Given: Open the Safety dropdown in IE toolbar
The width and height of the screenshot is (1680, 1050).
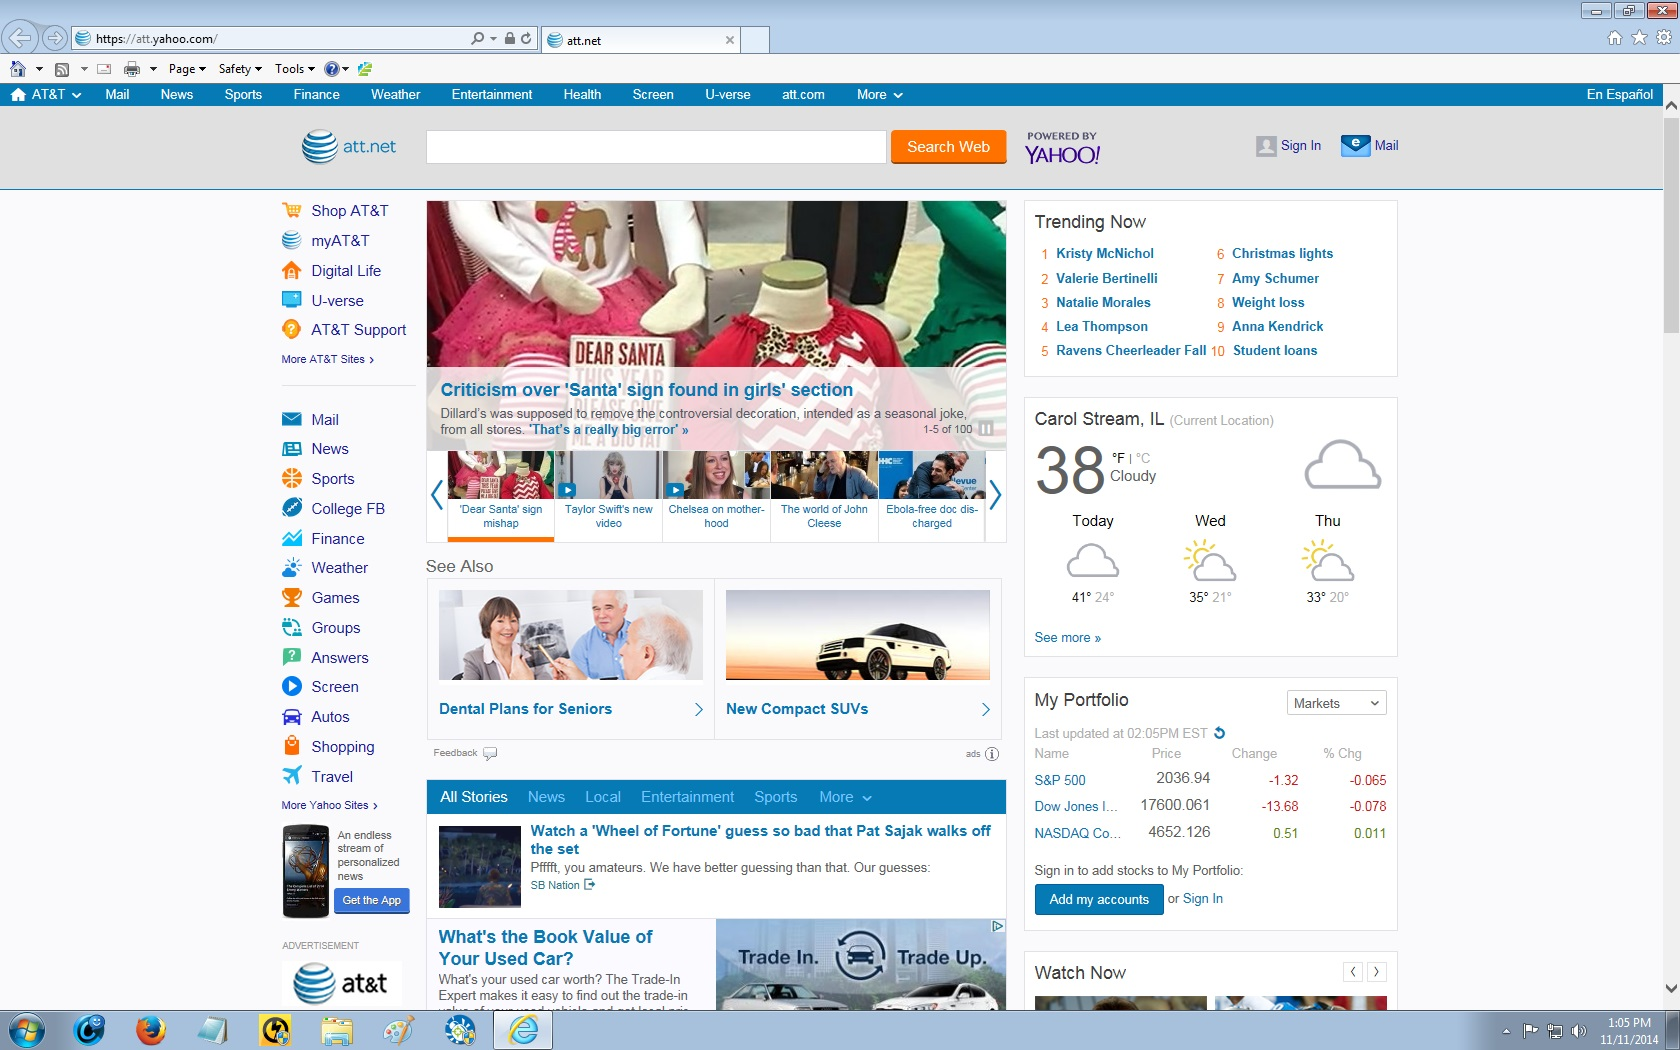Looking at the screenshot, I should [x=240, y=69].
